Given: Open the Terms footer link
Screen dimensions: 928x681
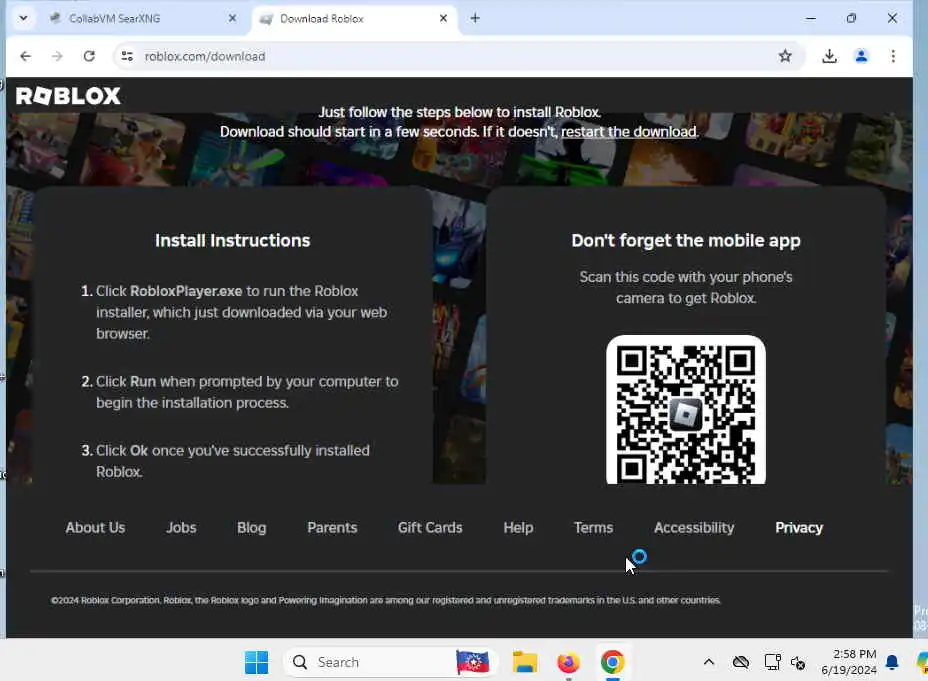Looking at the screenshot, I should coord(593,528).
